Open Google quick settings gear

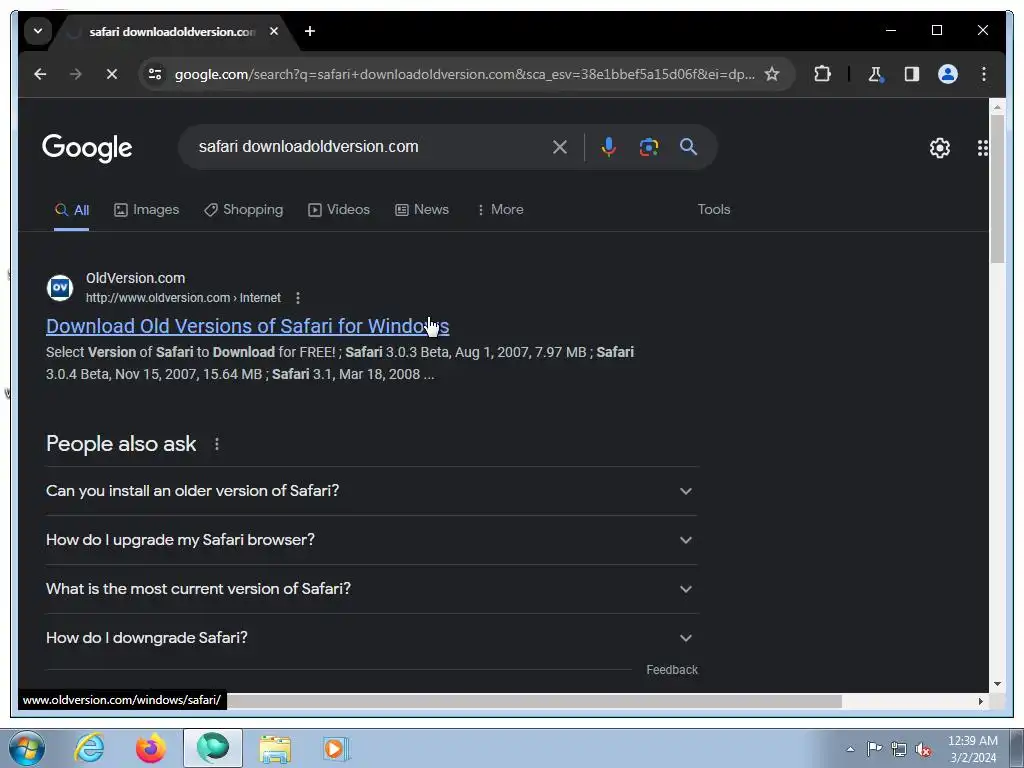coord(940,148)
